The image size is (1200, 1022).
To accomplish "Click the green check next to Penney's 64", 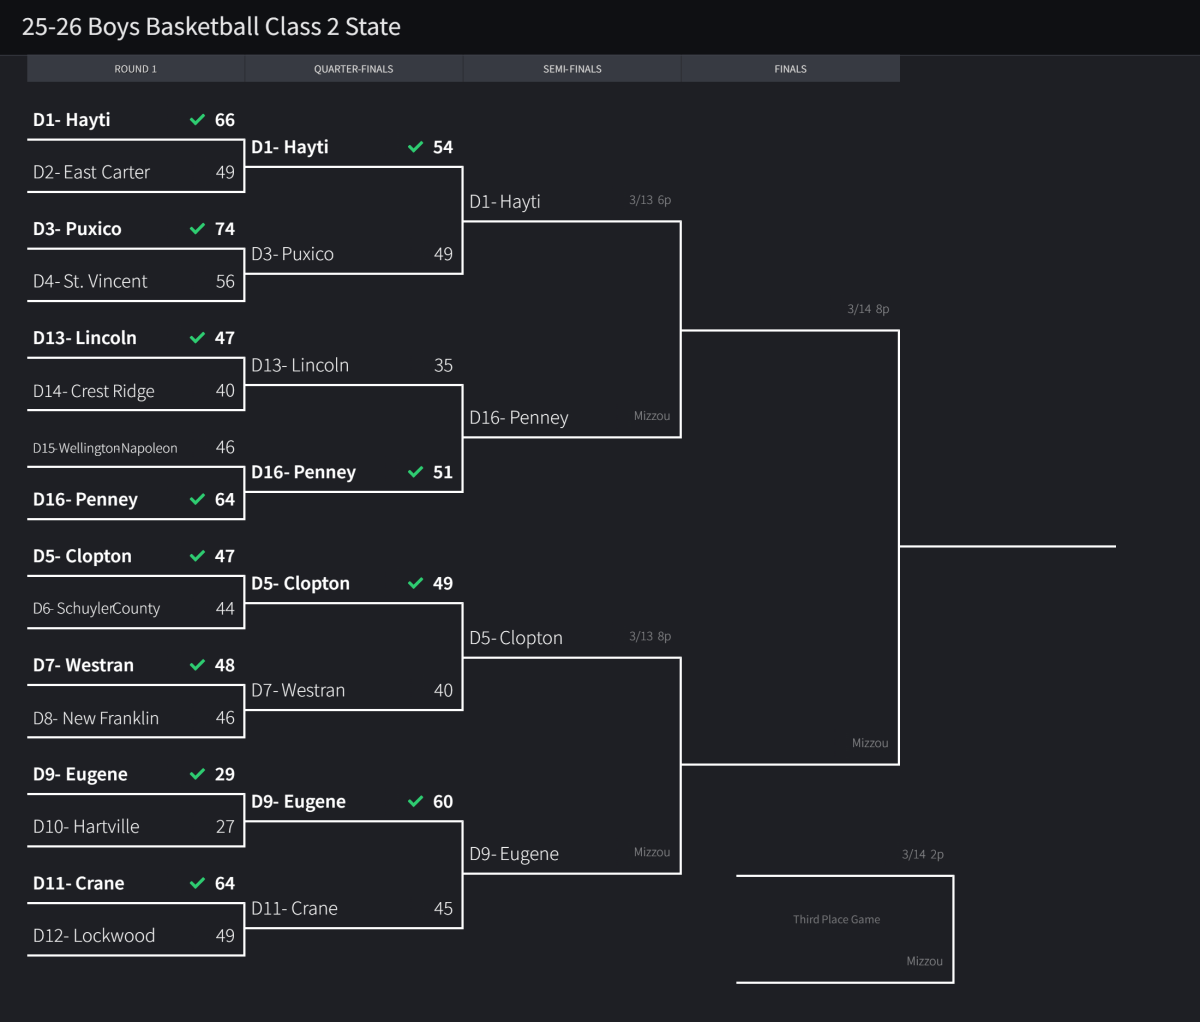I will pyautogui.click(x=197, y=500).
